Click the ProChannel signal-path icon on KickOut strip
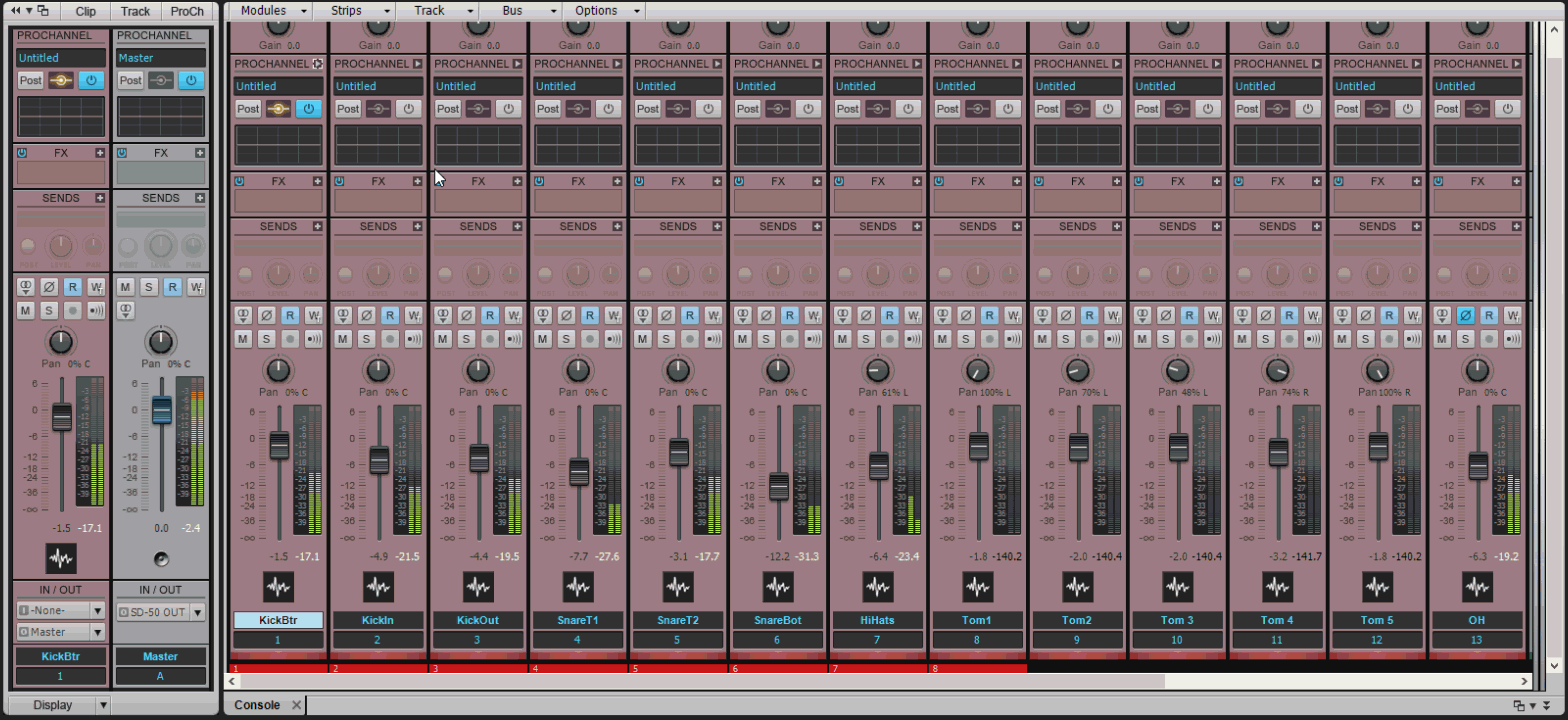Viewport: 1568px width, 720px height. coord(478,109)
